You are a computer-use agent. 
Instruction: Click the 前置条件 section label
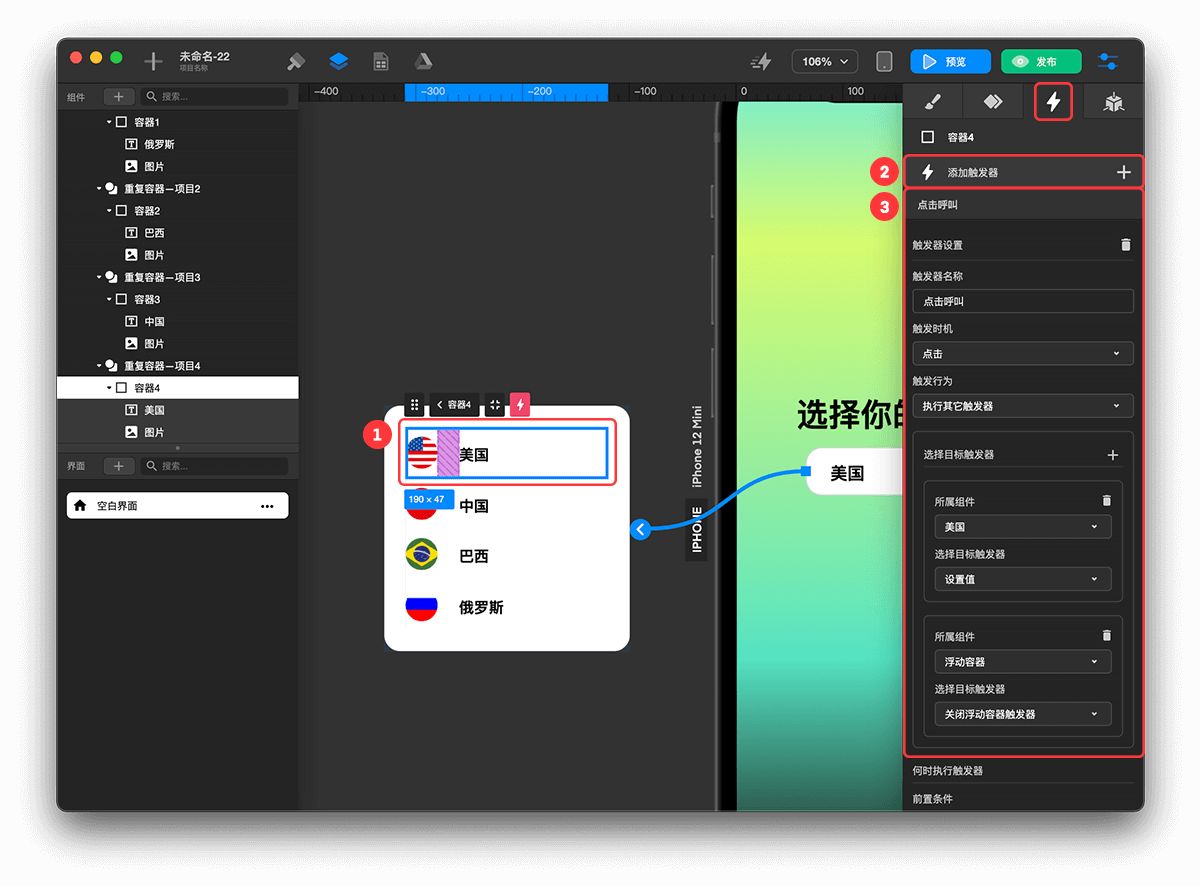click(932, 799)
